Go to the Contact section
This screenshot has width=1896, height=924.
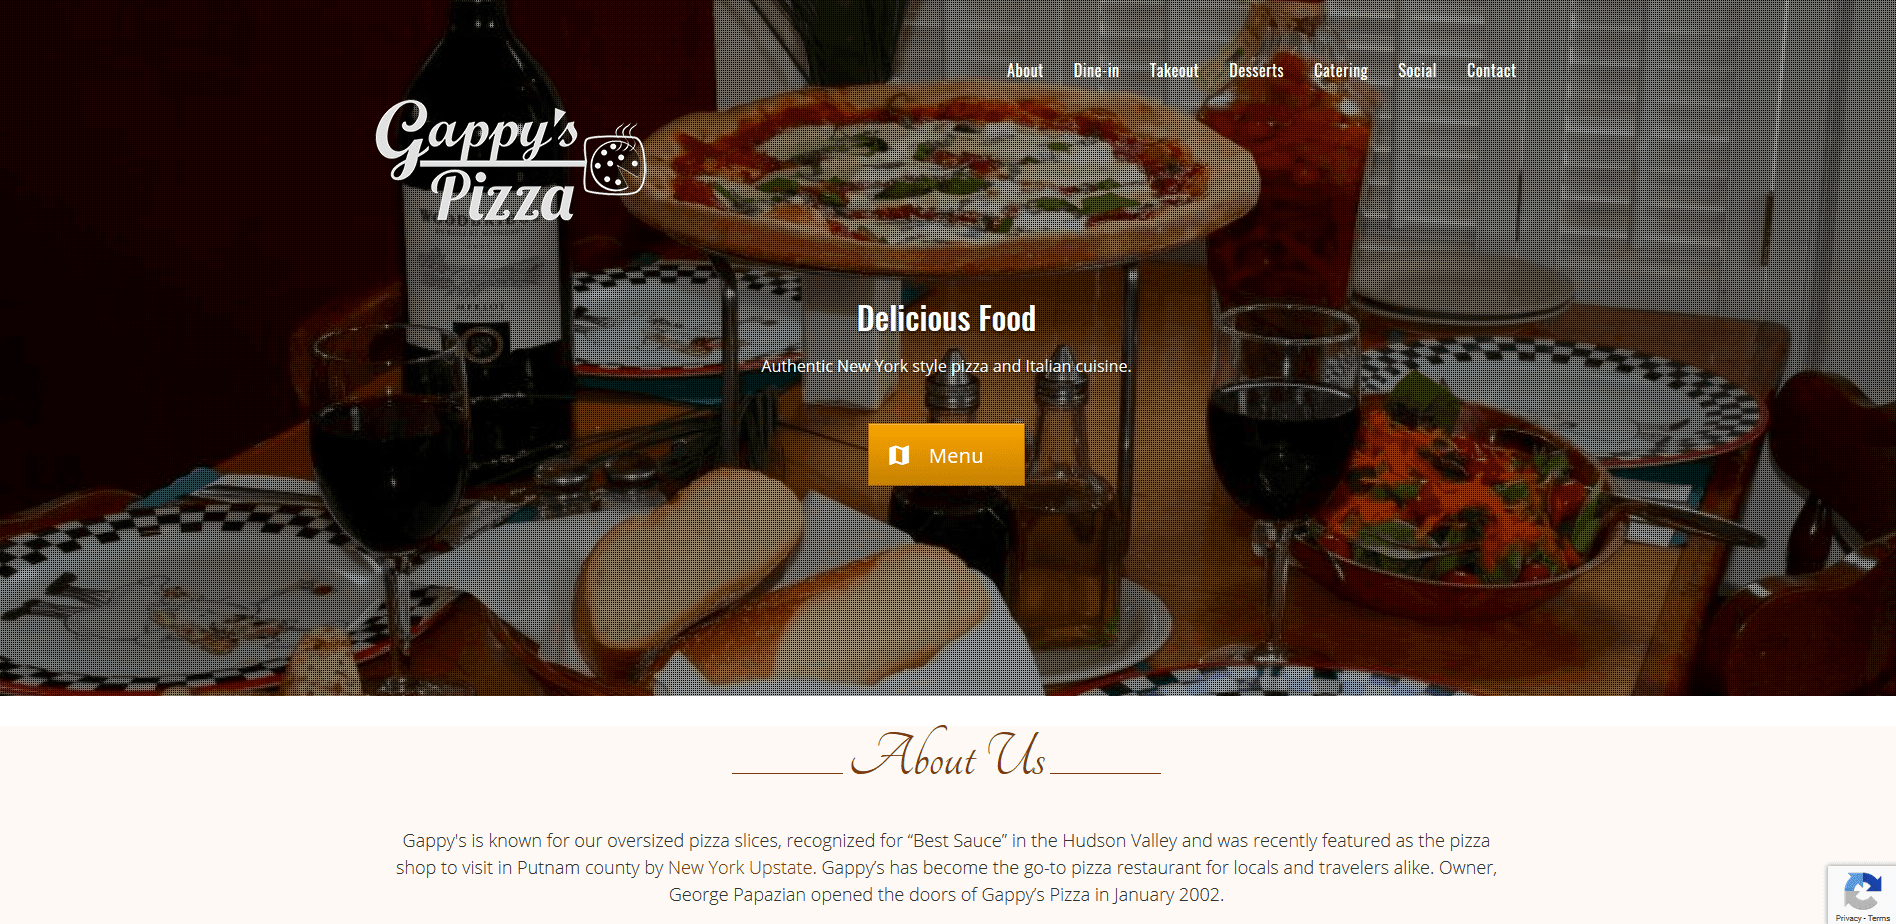1491,71
